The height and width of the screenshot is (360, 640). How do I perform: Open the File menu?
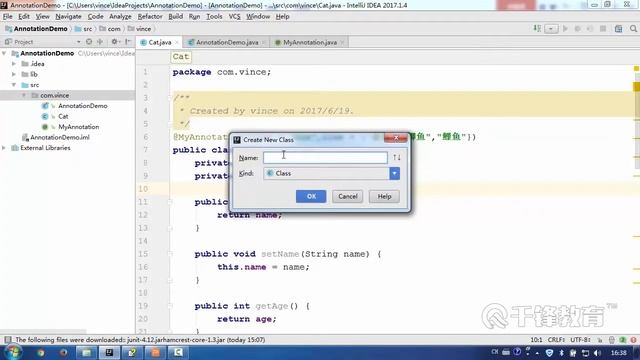[x=7, y=17]
